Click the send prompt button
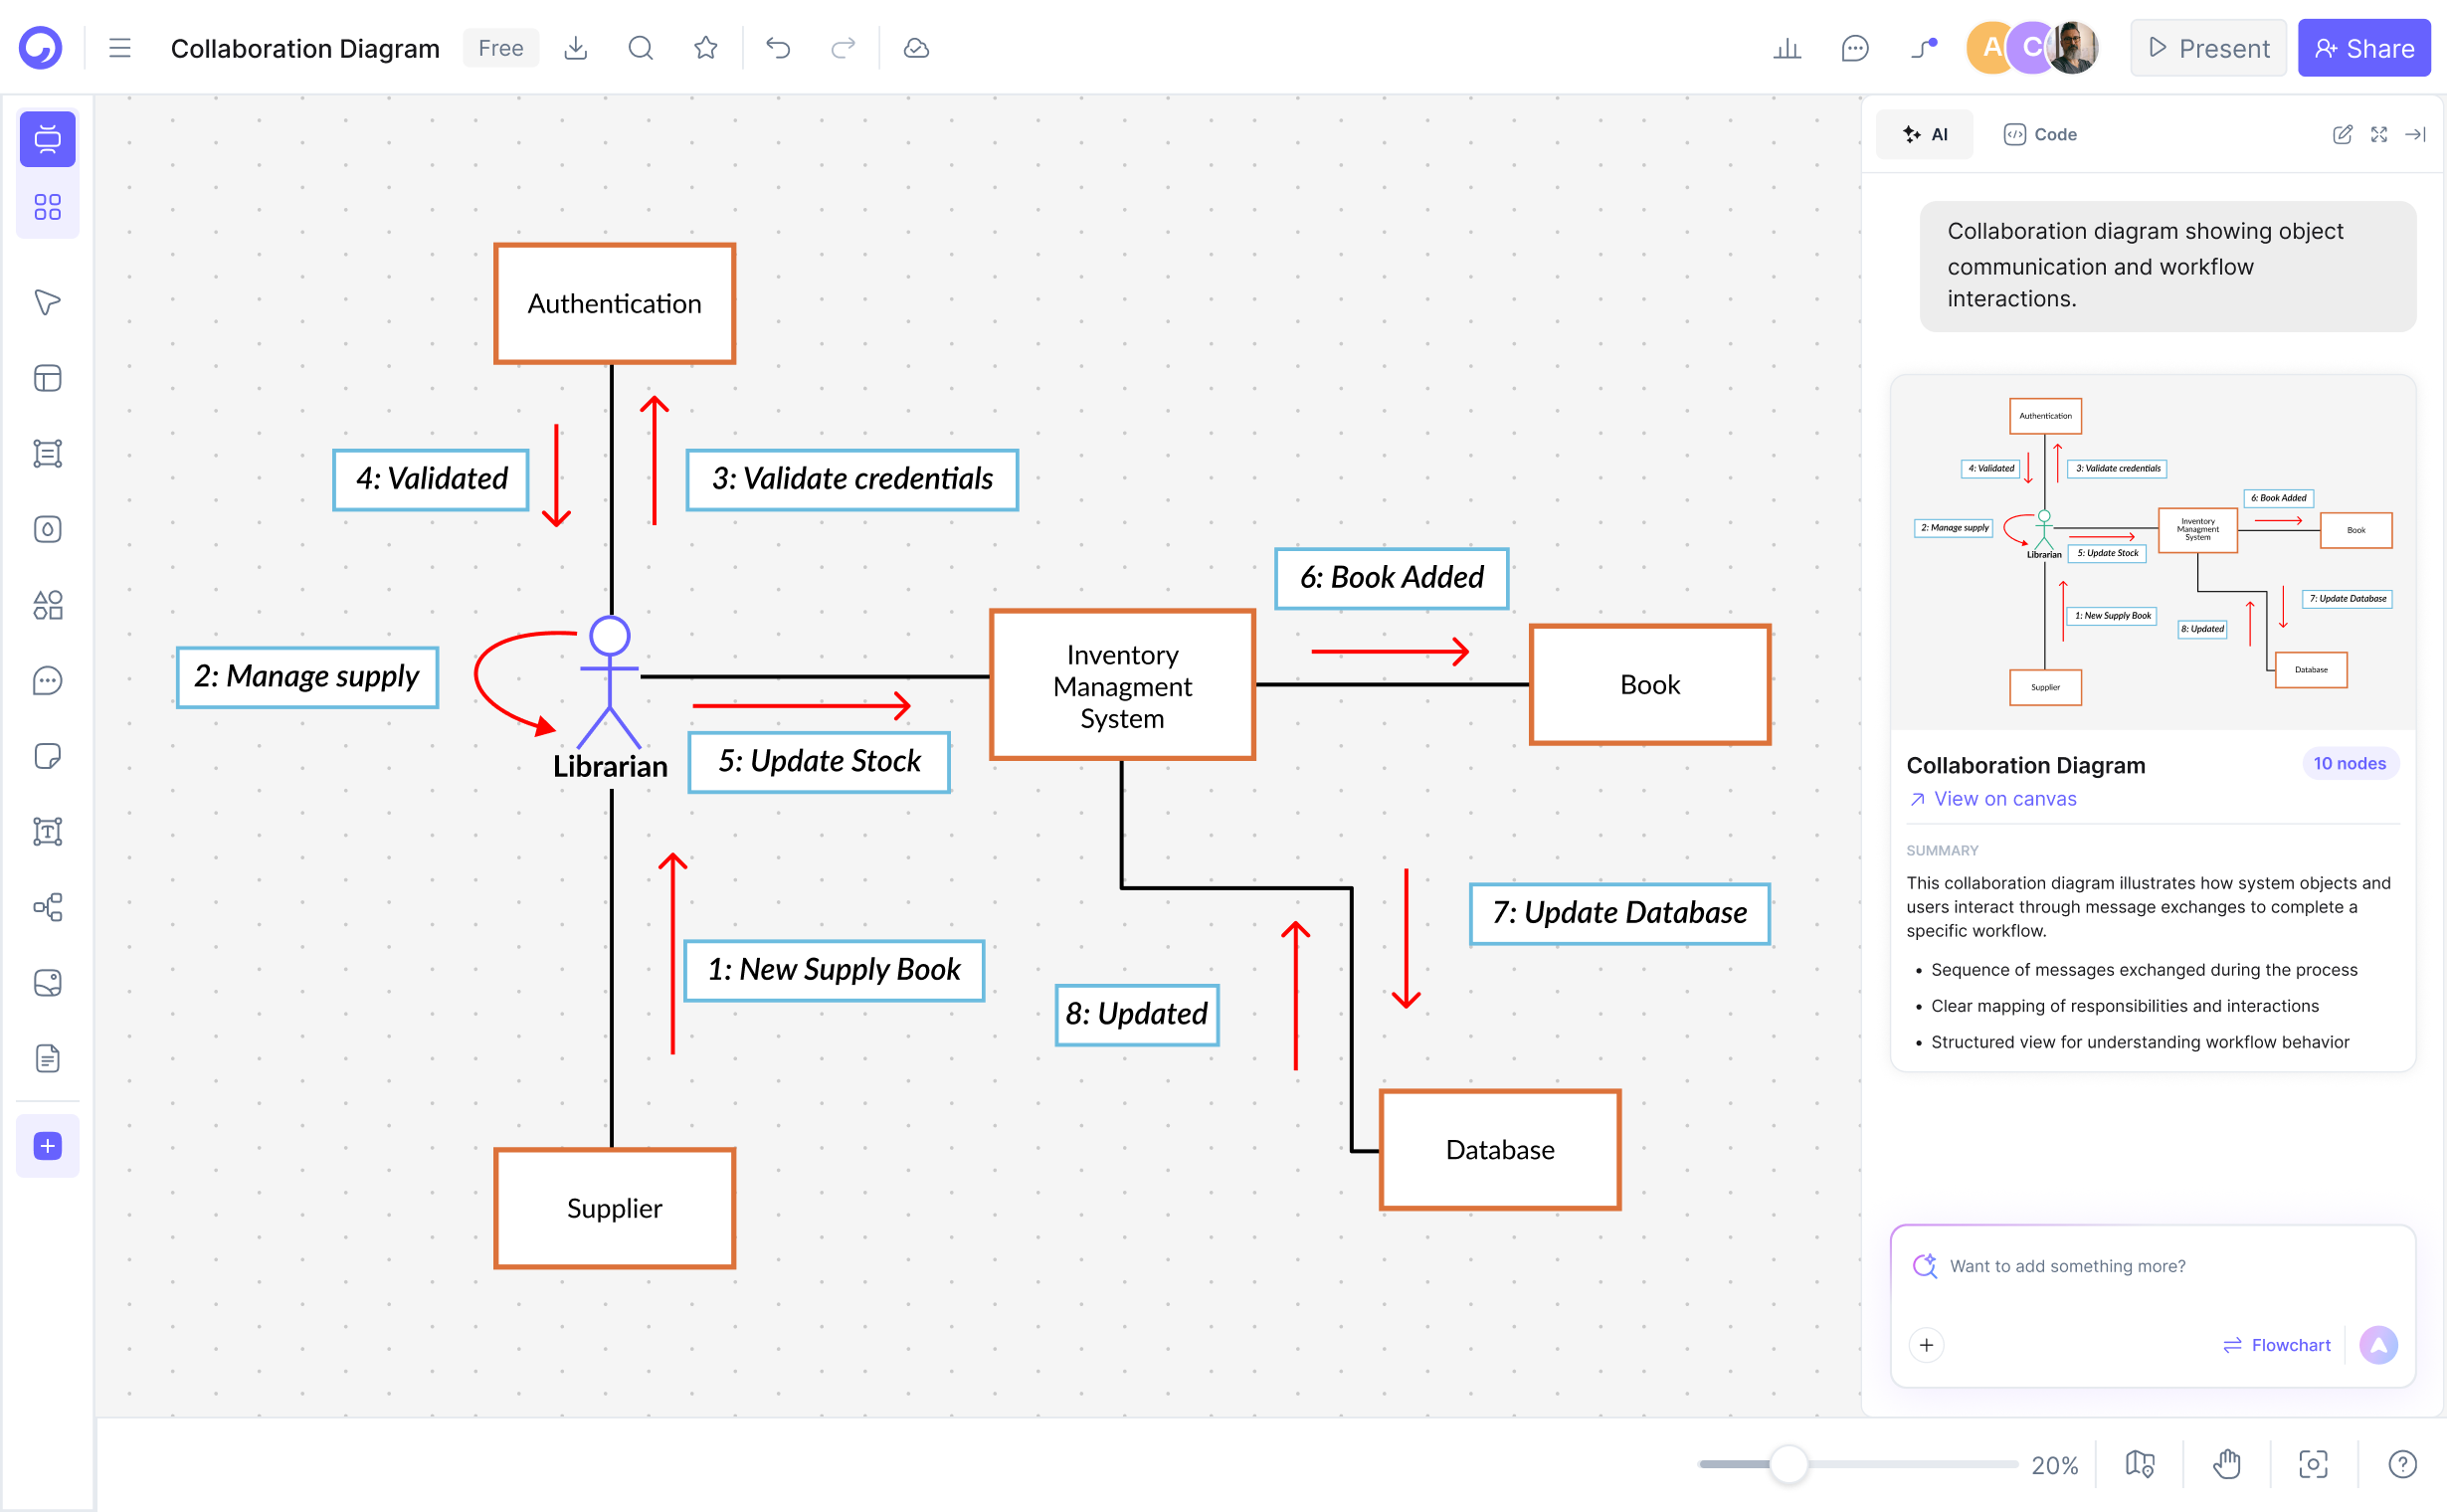Viewport: 2447px width, 1512px height. (x=2378, y=1345)
